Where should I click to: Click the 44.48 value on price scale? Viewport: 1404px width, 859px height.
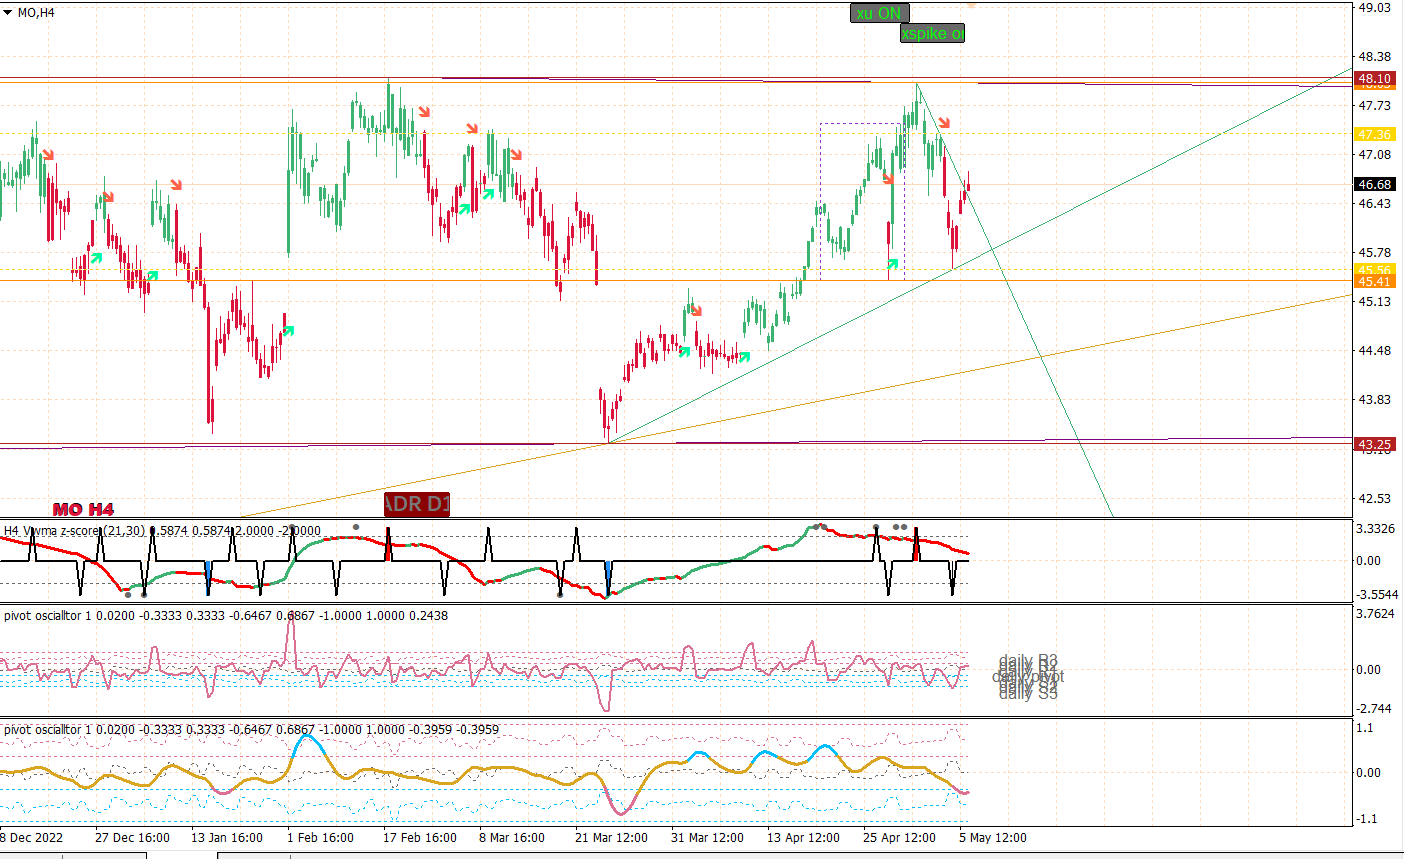[1375, 350]
